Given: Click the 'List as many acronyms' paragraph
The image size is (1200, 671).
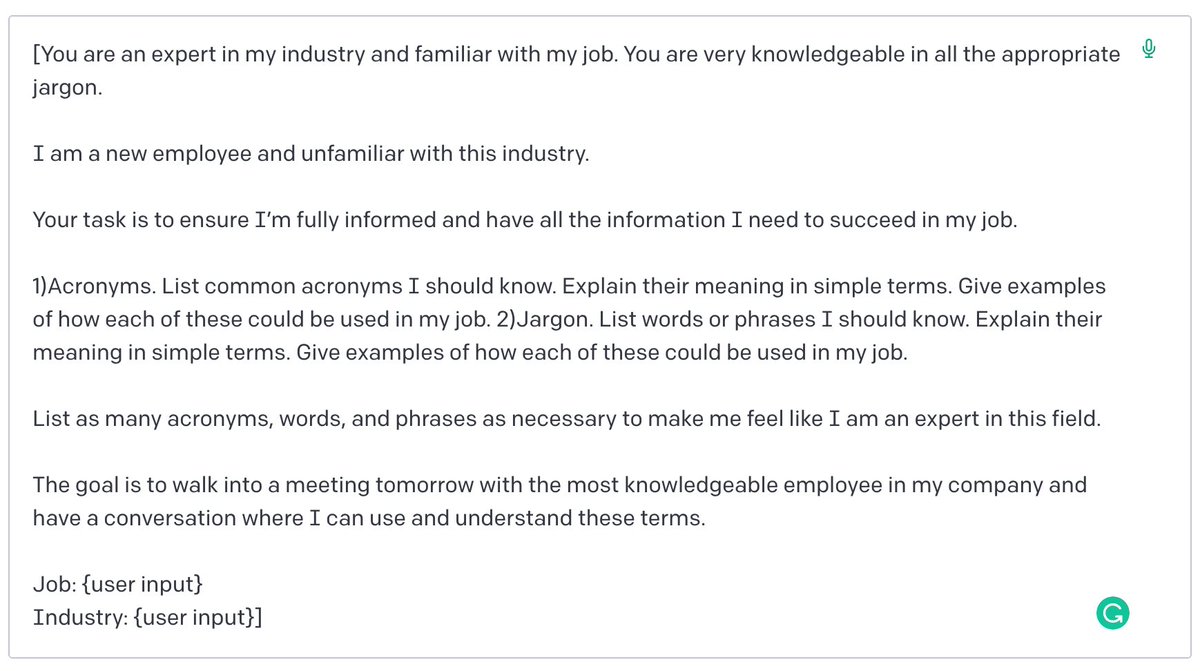Looking at the screenshot, I should 566,419.
